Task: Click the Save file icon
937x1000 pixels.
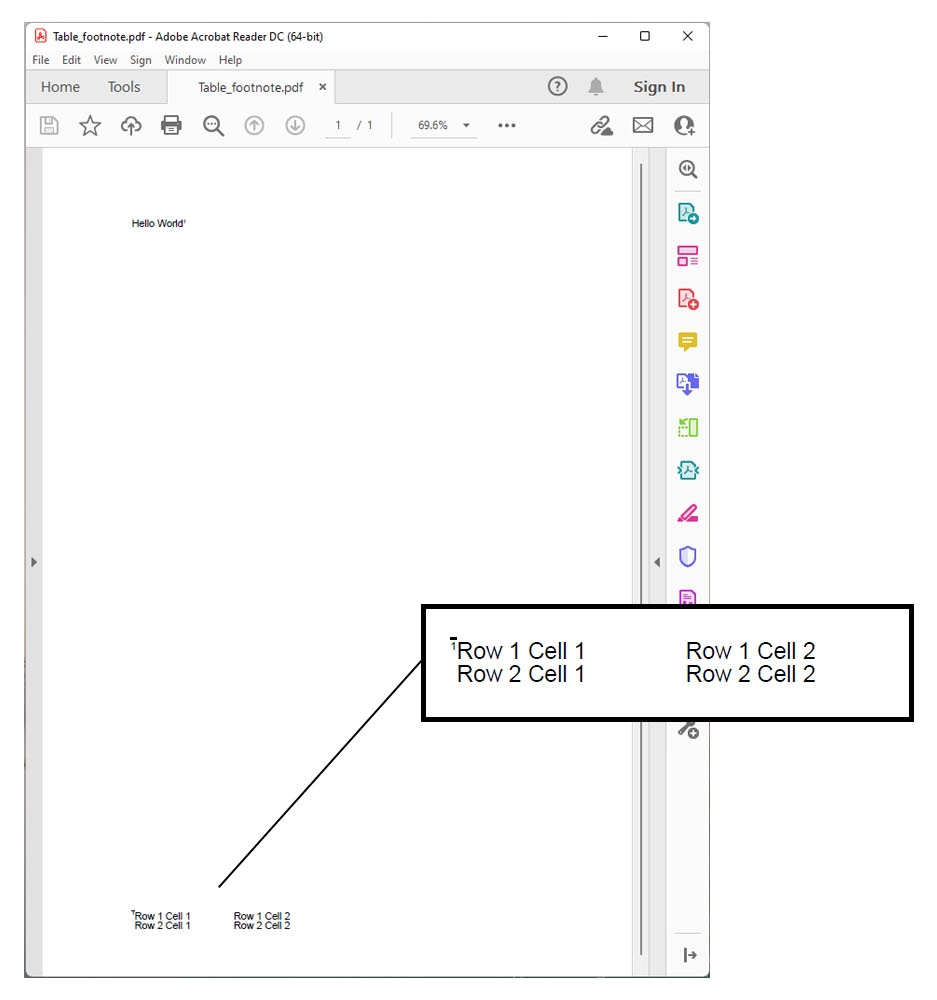Action: 48,125
